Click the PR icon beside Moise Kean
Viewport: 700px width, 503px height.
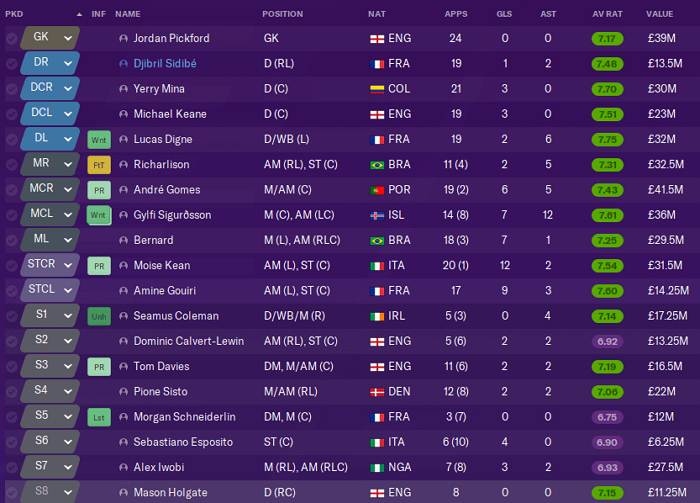[x=99, y=266]
